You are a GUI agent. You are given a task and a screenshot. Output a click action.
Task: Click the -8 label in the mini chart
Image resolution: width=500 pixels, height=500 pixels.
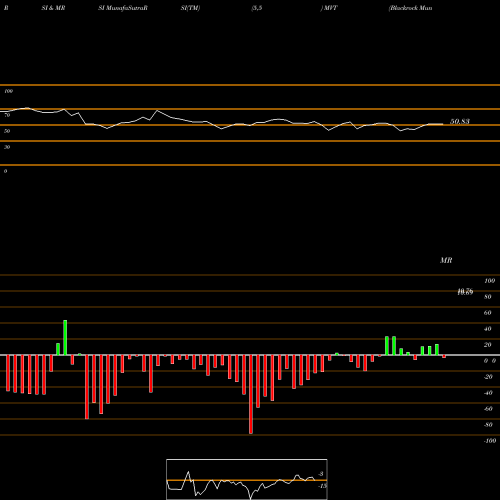321,474
